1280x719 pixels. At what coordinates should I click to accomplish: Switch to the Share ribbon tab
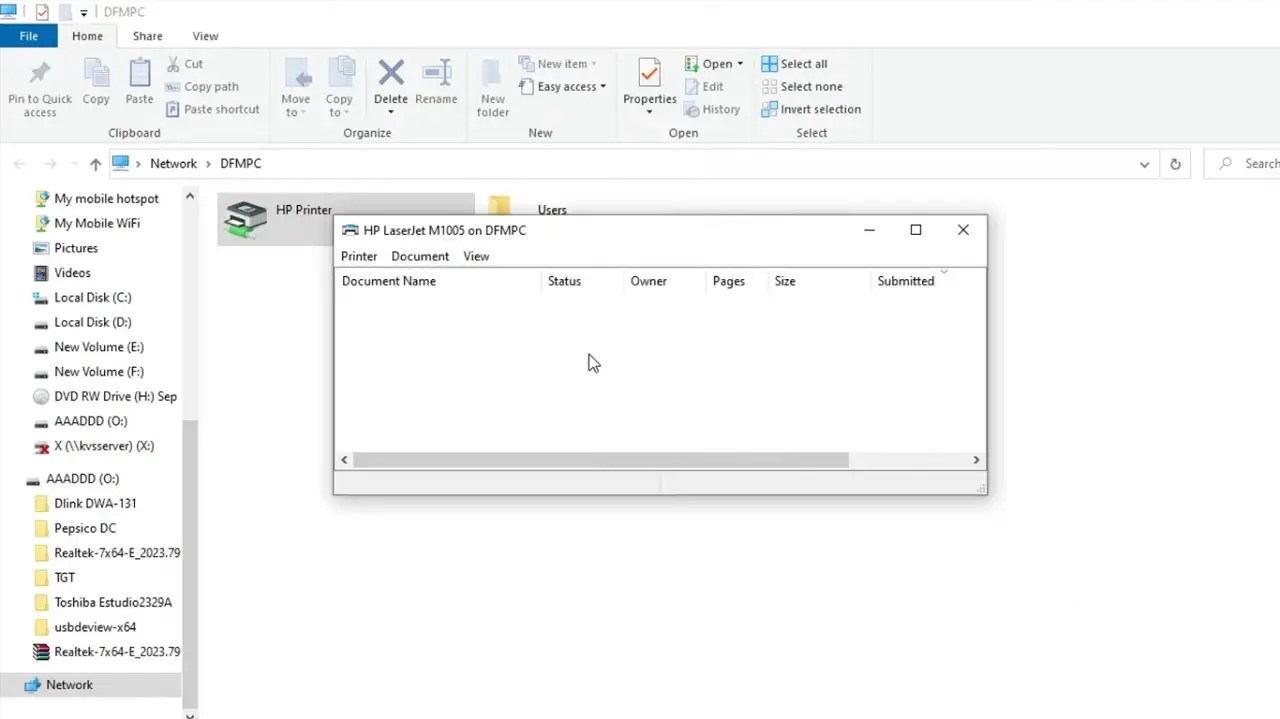click(x=147, y=35)
